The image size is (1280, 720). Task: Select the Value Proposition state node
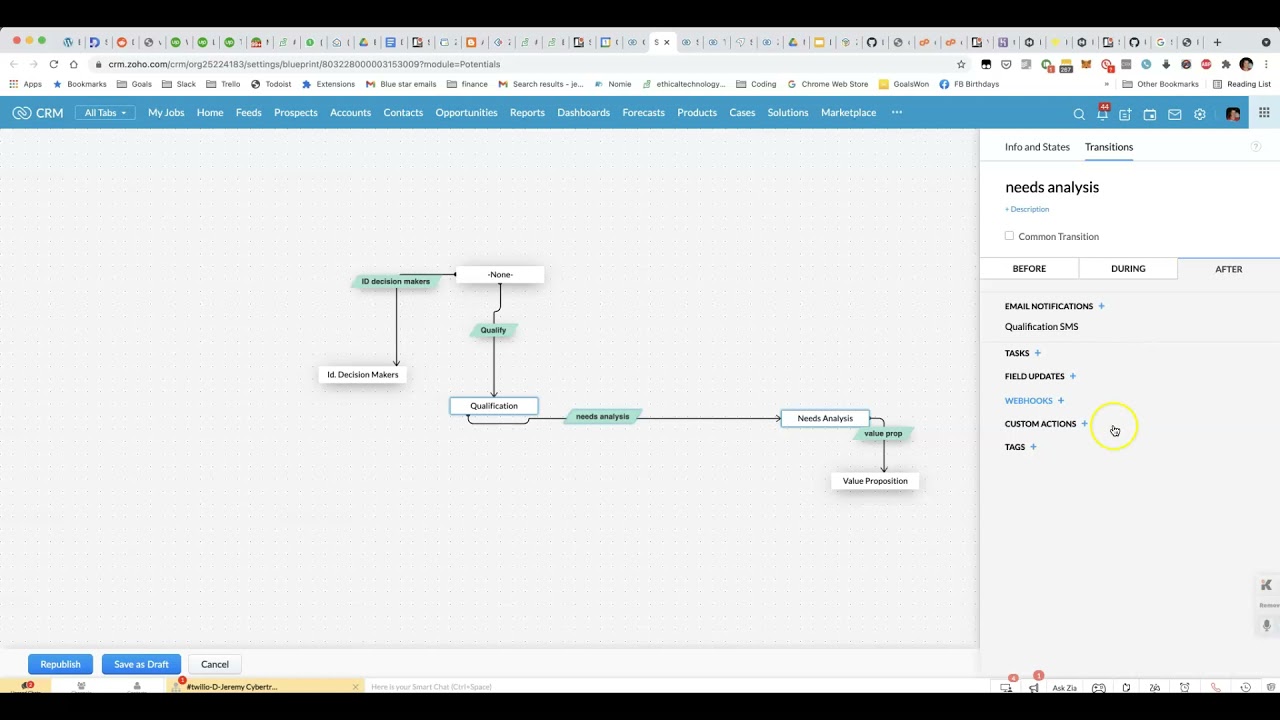tap(875, 481)
